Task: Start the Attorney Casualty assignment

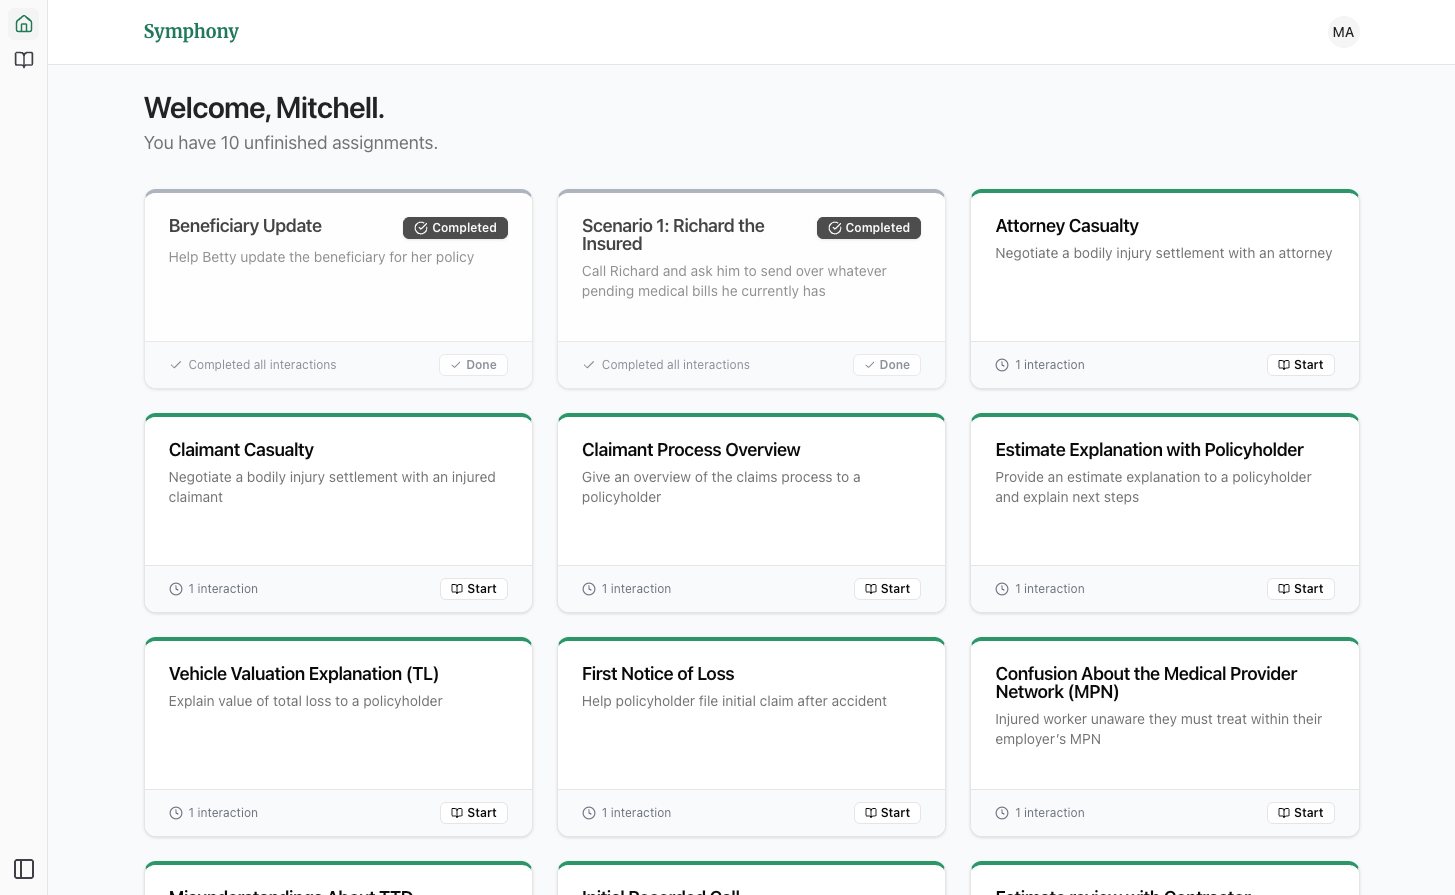Action: pyautogui.click(x=1300, y=365)
